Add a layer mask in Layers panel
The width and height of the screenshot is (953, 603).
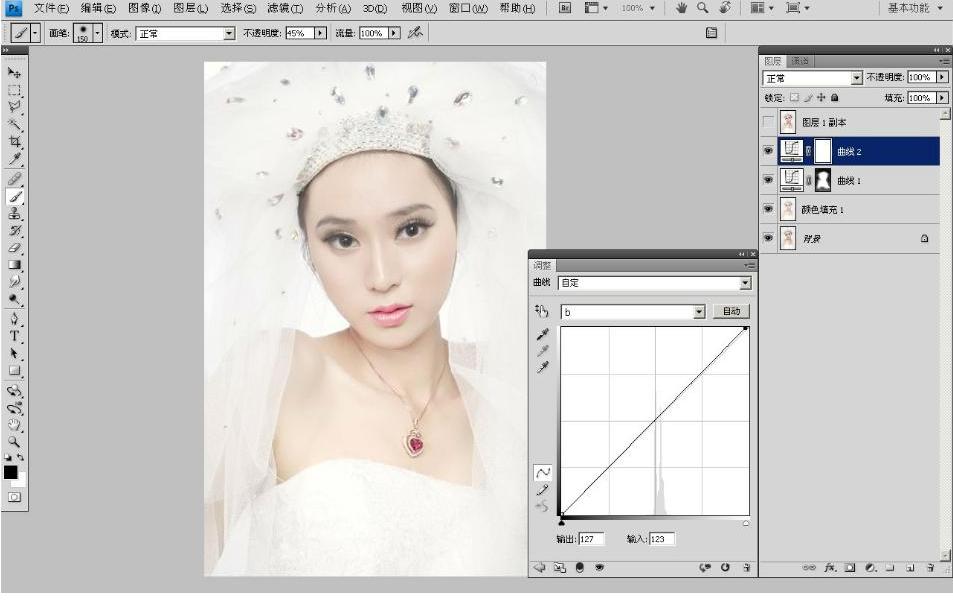tap(850, 568)
